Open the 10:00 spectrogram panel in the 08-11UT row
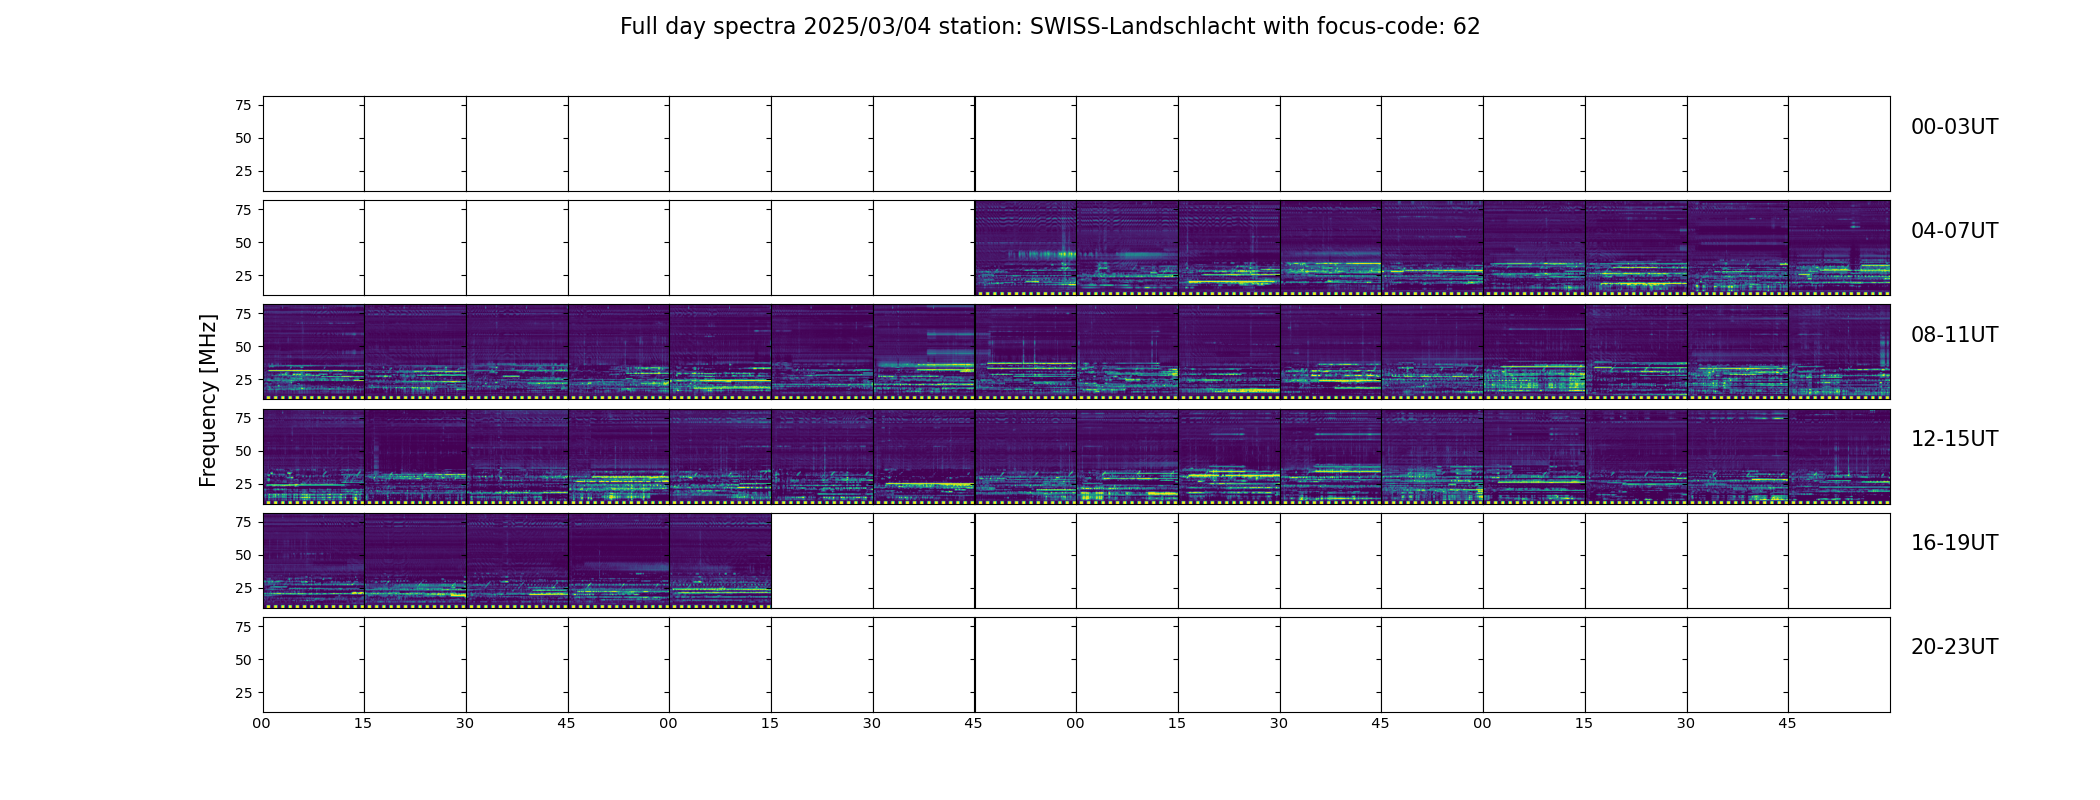The width and height of the screenshot is (2100, 800). coord(1127,352)
